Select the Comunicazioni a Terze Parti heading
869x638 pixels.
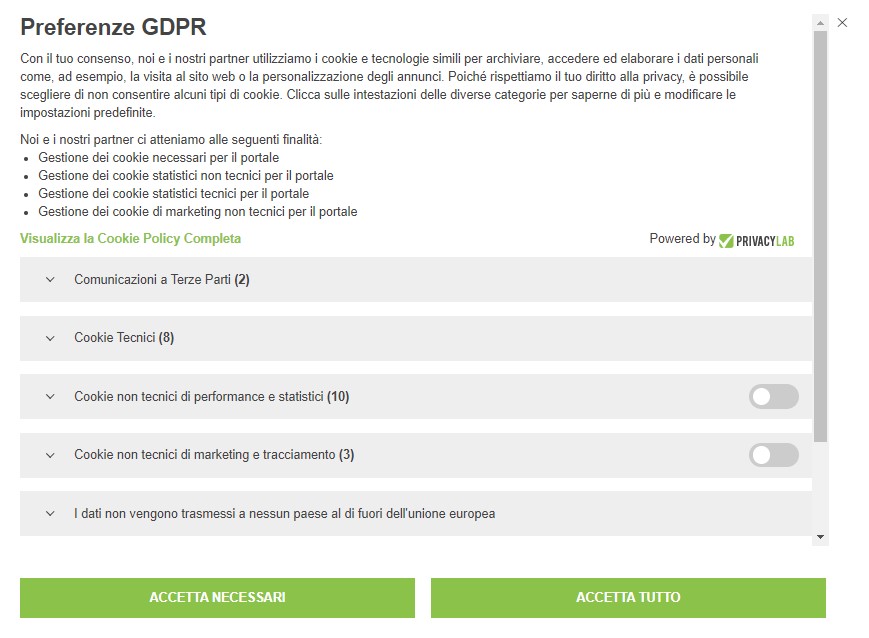click(x=162, y=280)
